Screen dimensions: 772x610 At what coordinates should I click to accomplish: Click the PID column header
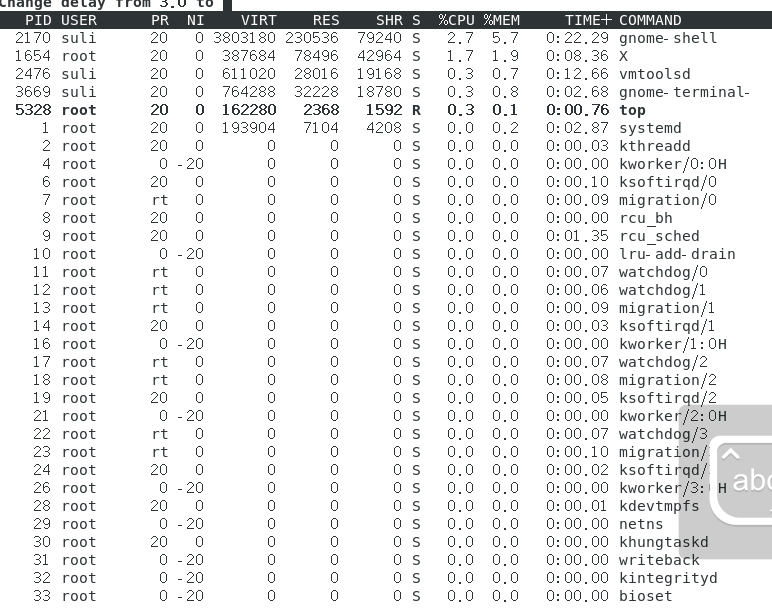[38, 20]
